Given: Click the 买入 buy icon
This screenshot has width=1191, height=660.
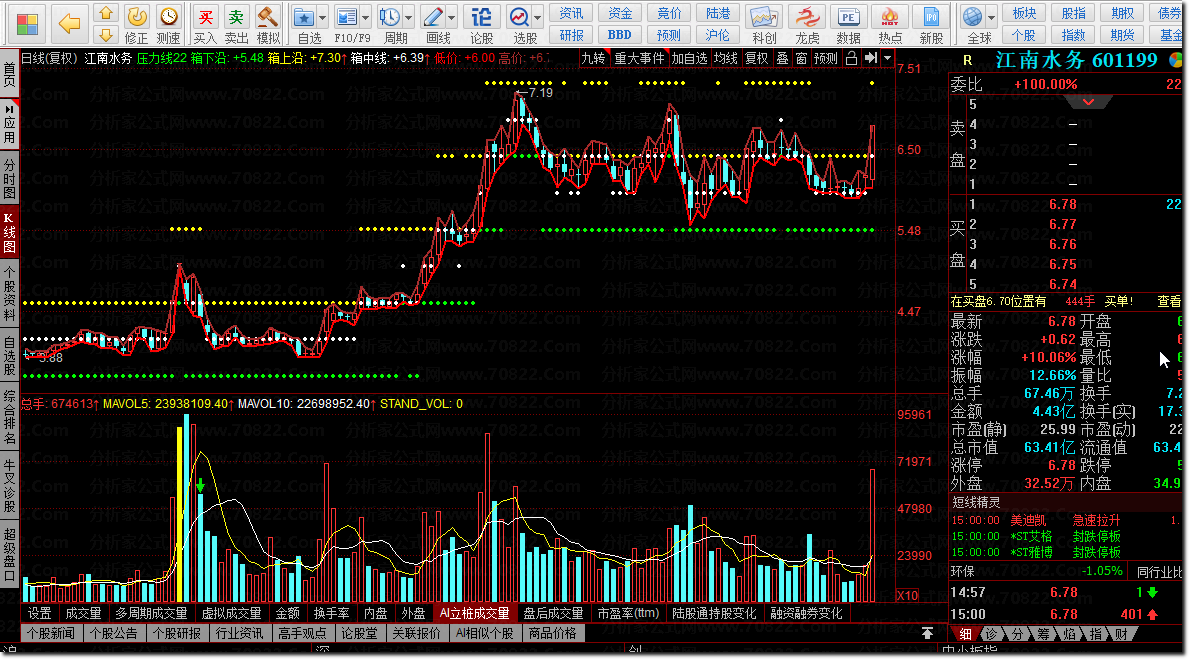Looking at the screenshot, I should (205, 17).
